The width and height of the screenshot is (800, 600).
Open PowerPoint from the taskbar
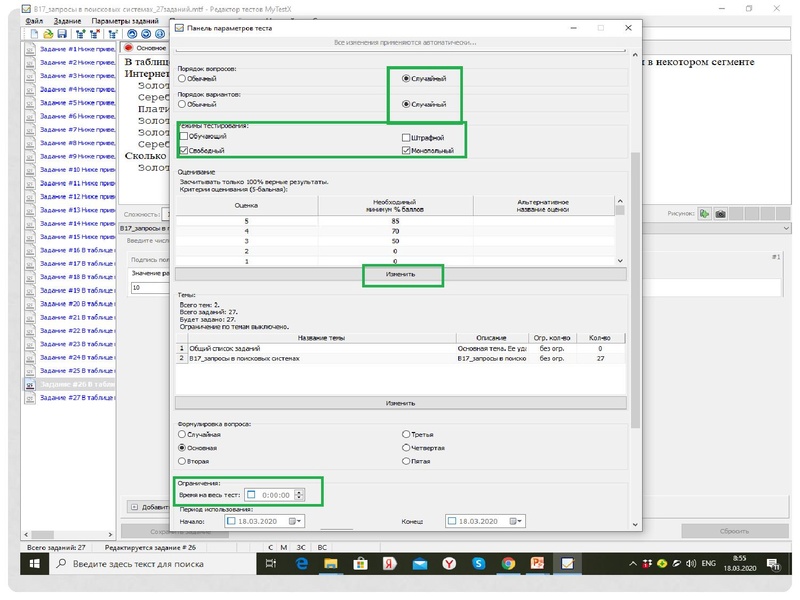[535, 566]
